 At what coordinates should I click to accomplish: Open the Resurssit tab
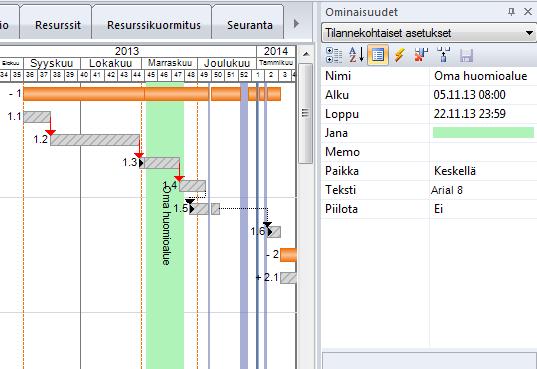point(58,25)
